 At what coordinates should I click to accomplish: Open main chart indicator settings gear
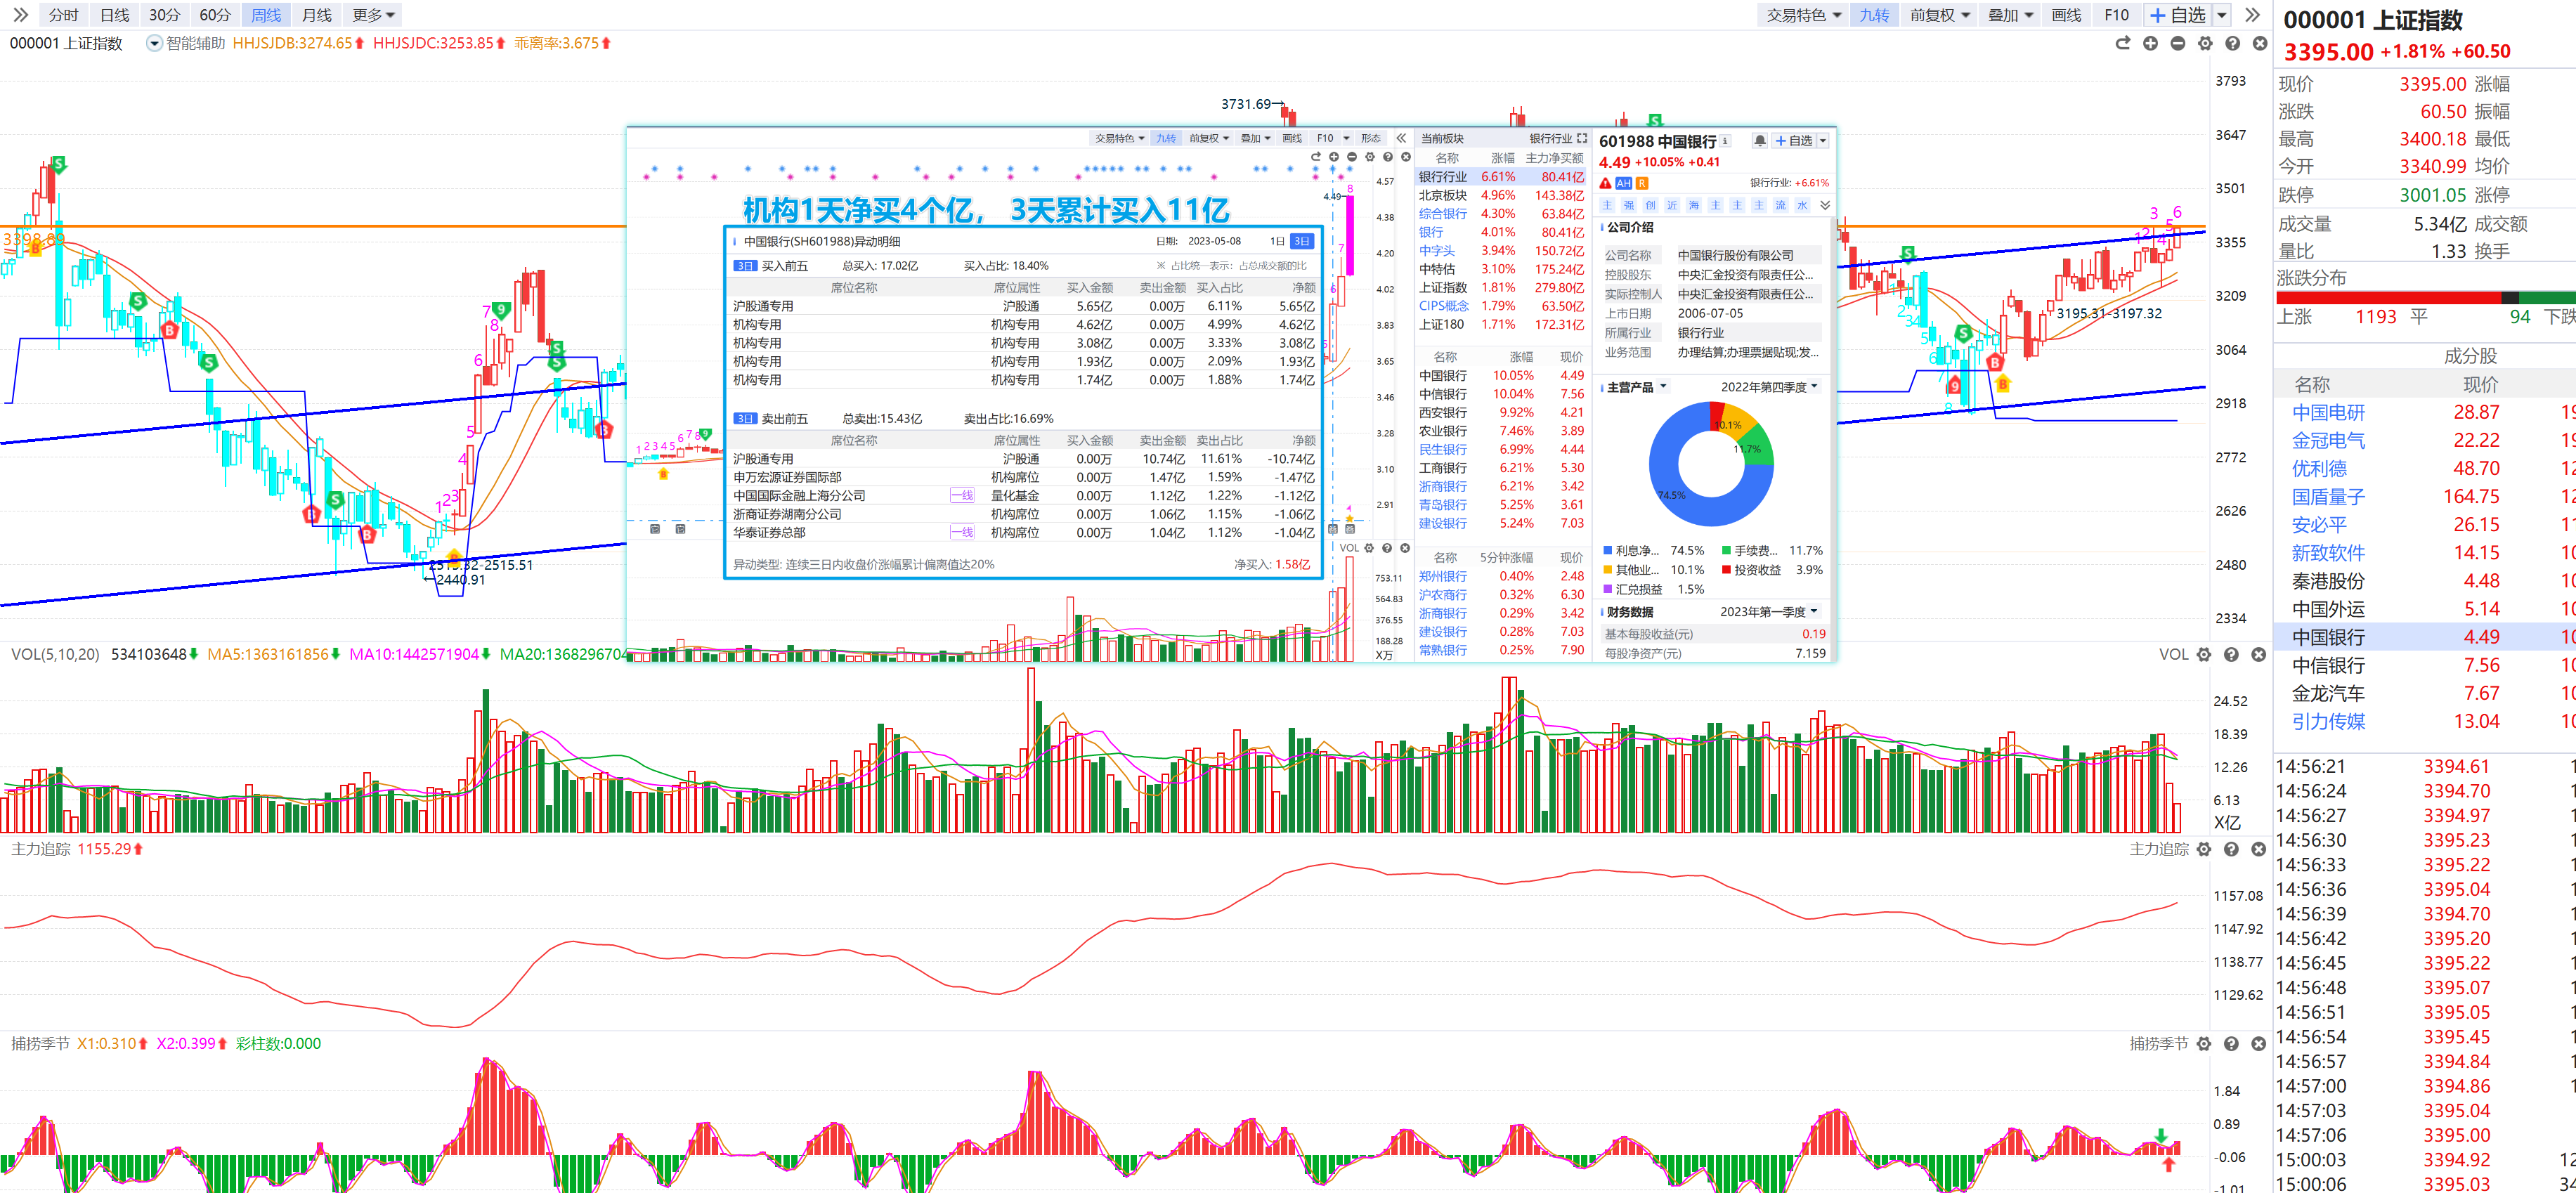point(2205,43)
